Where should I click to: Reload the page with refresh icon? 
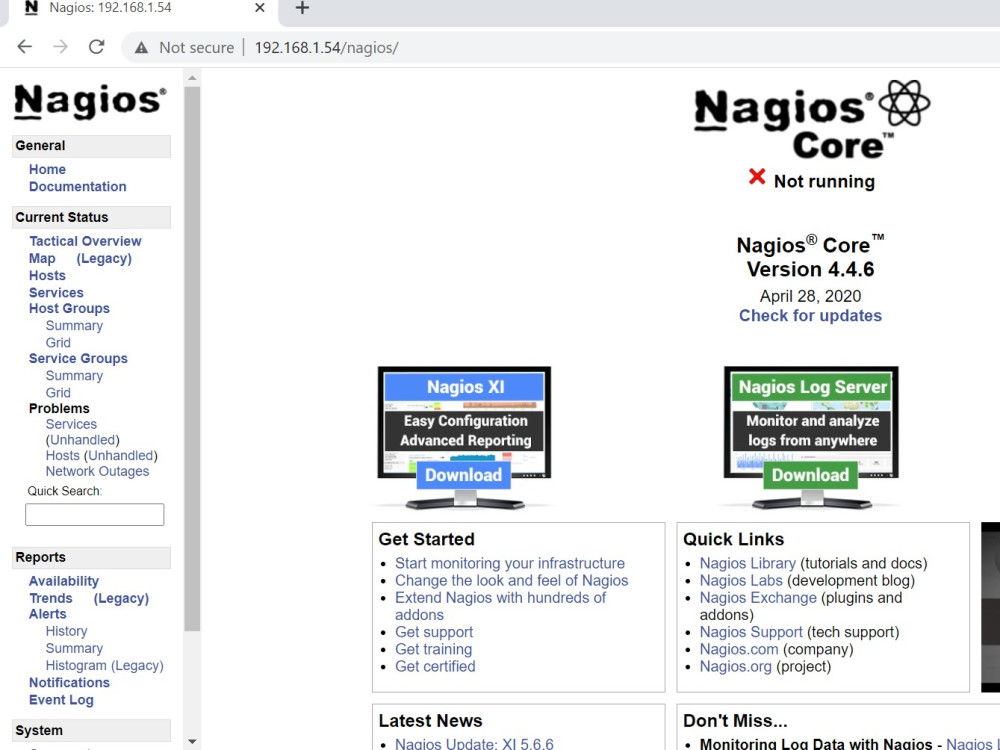pyautogui.click(x=96, y=47)
